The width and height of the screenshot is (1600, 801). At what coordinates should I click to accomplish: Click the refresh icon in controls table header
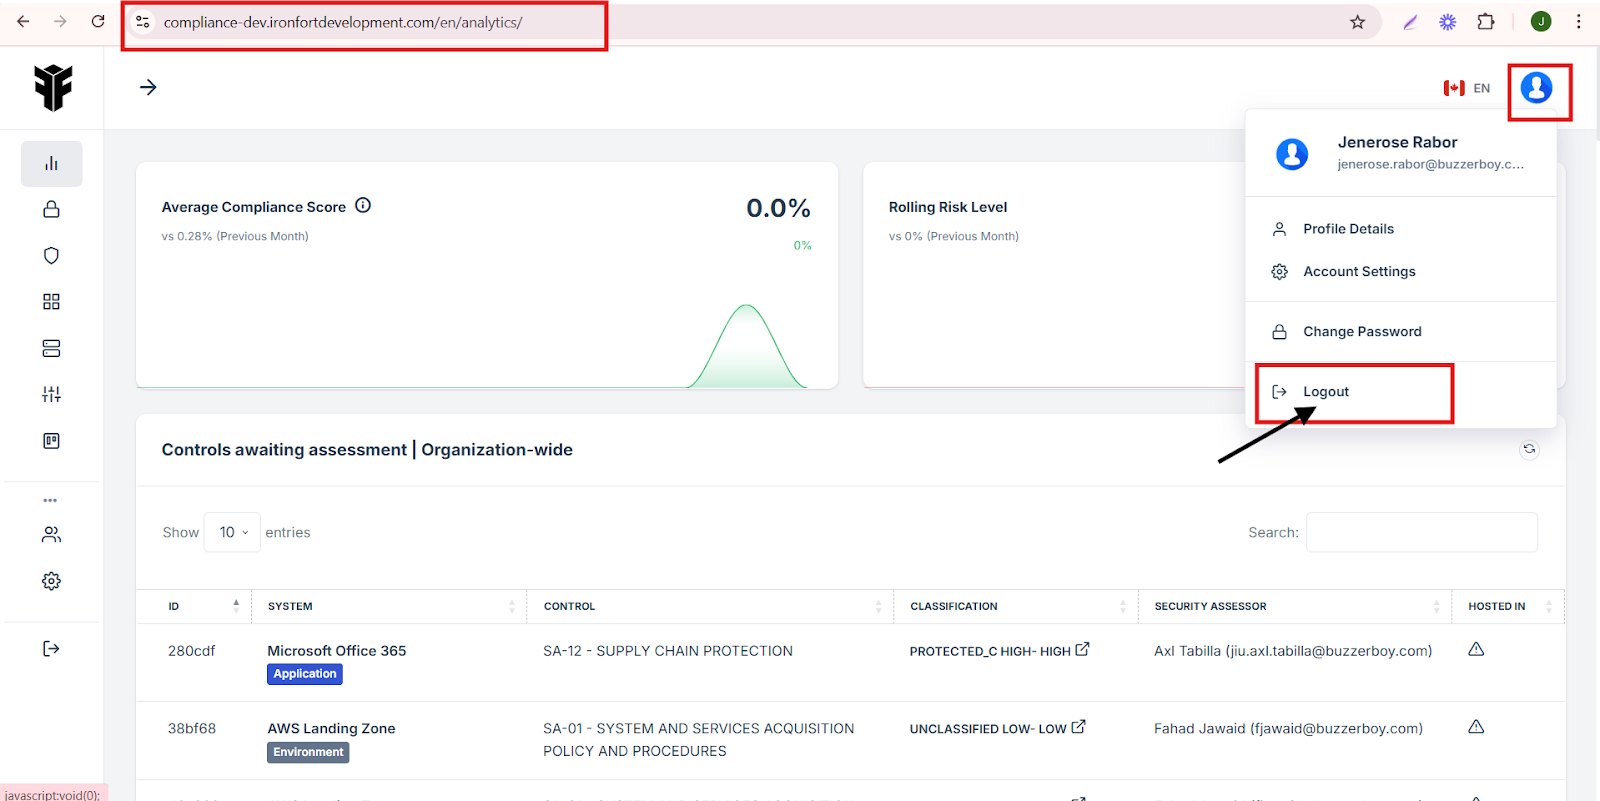coord(1529,449)
